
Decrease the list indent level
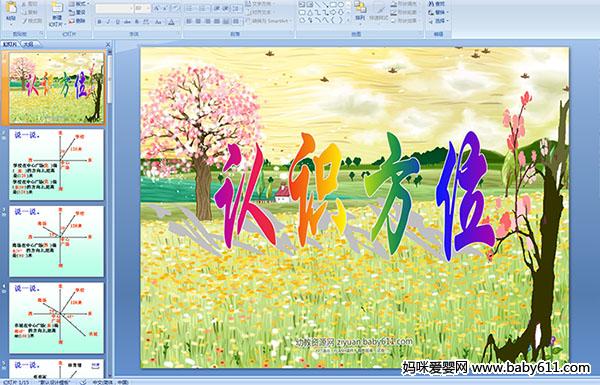click(x=217, y=8)
